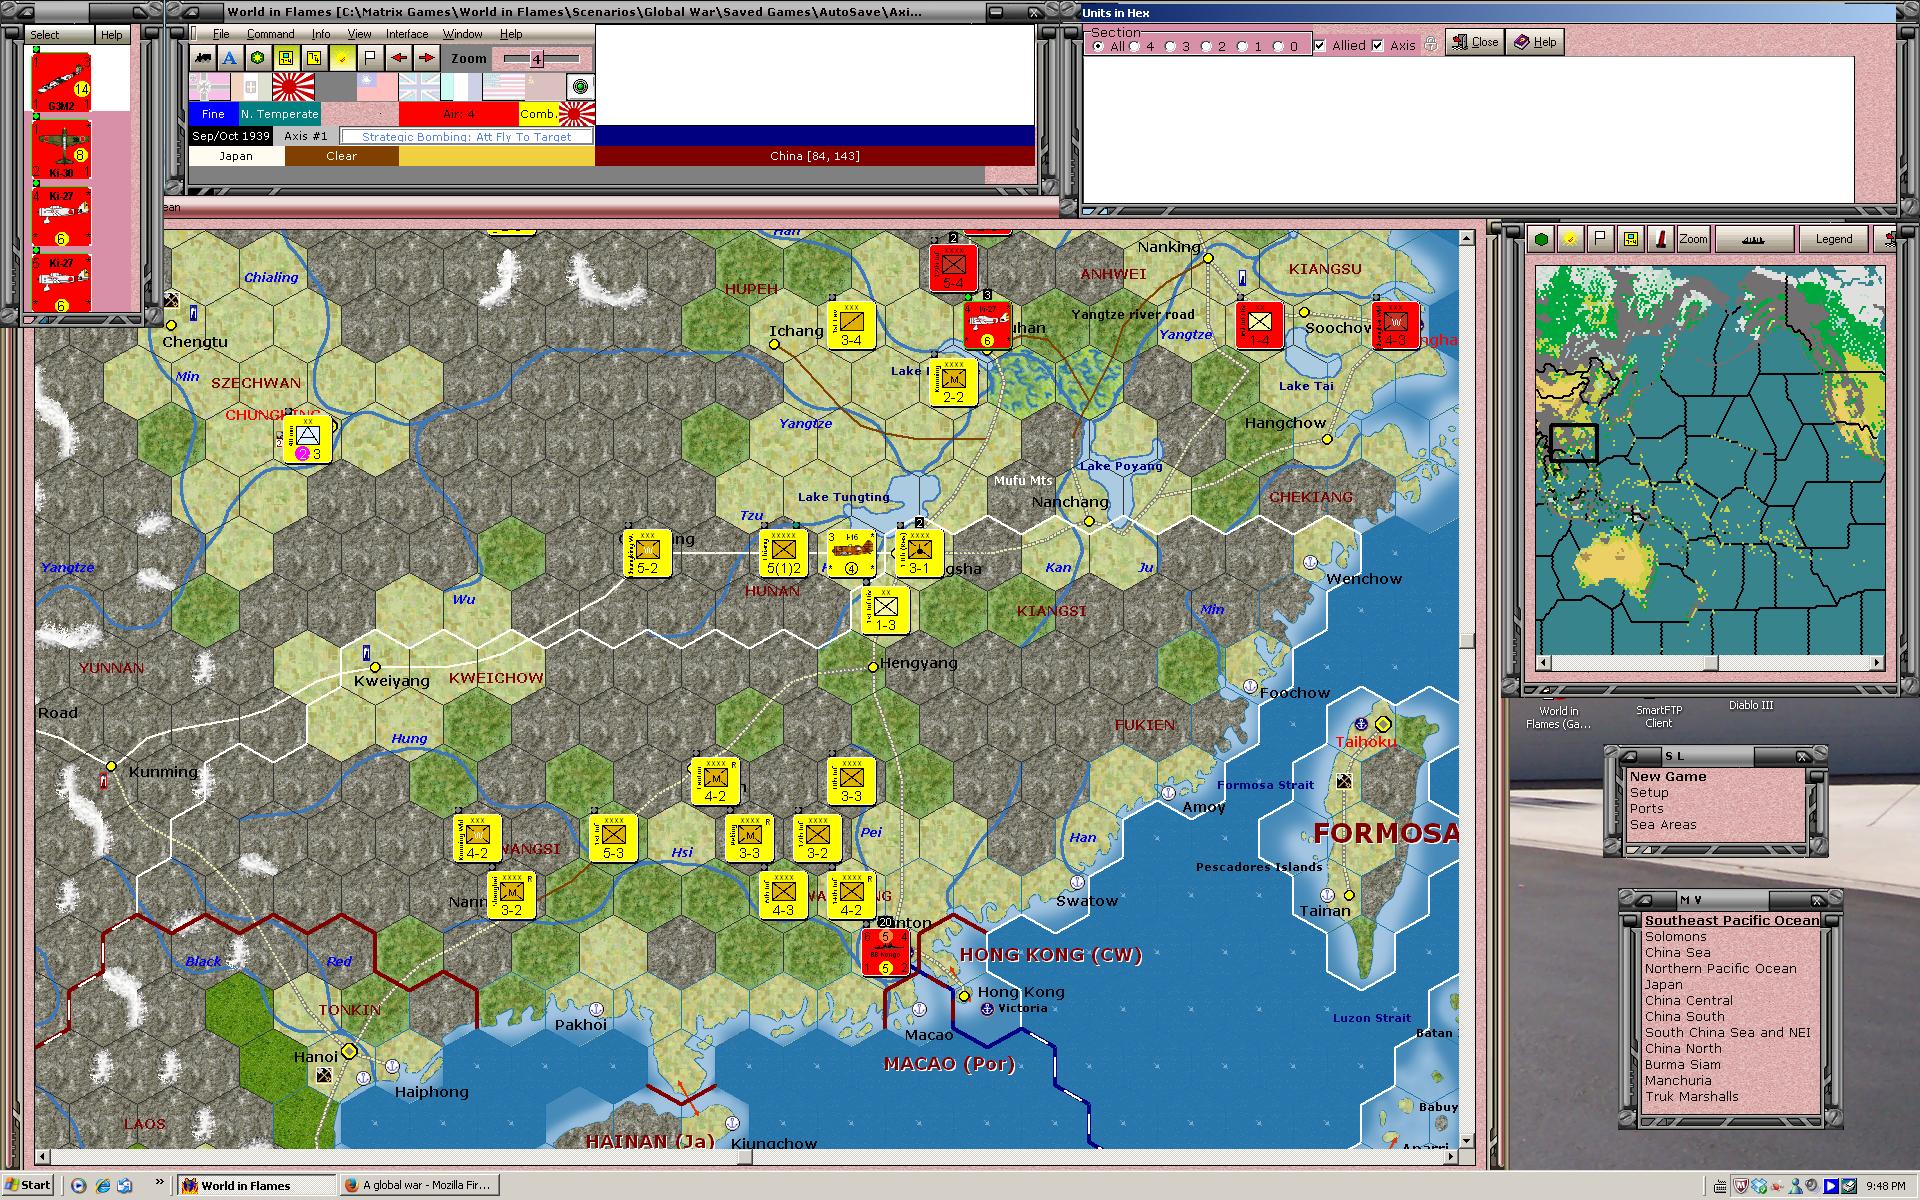Select Truk Marshalls in MV list
1920x1200 pixels.
point(1691,1096)
